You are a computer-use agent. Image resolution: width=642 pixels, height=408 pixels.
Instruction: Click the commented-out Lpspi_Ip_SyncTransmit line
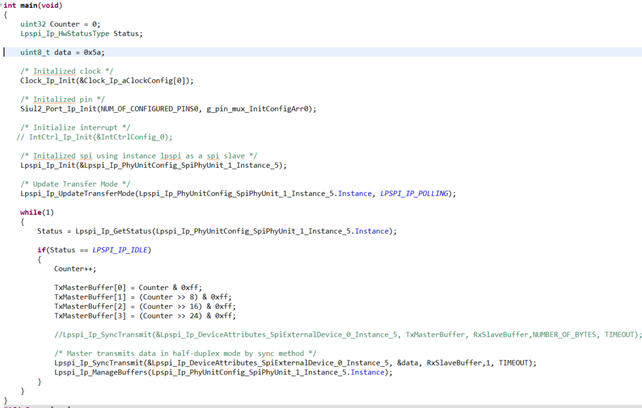coord(348,335)
